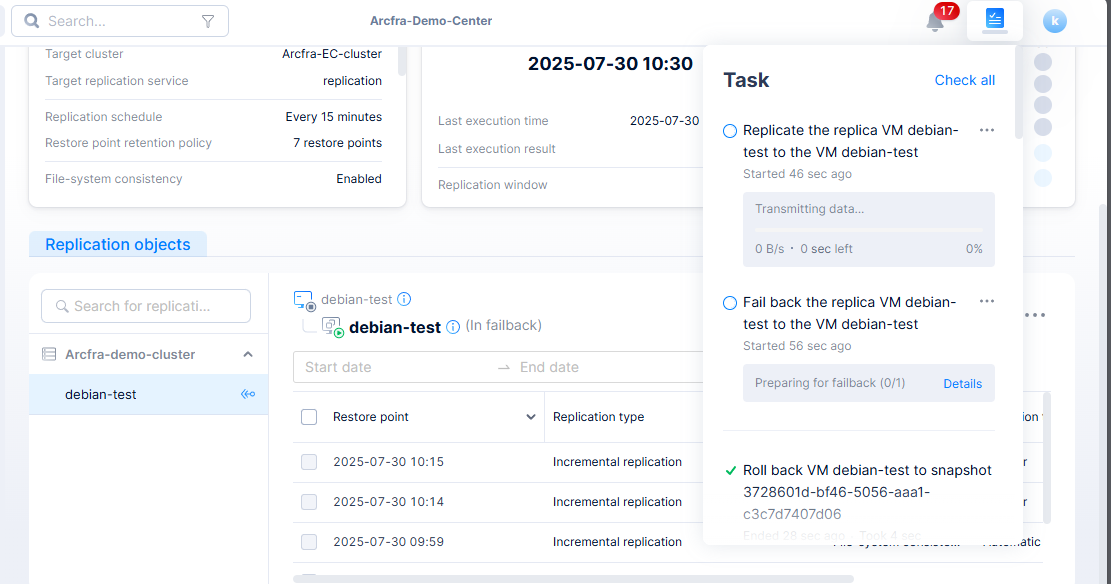This screenshot has width=1111, height=584.
Task: Open more options for Replicate task
Action: [x=987, y=131]
